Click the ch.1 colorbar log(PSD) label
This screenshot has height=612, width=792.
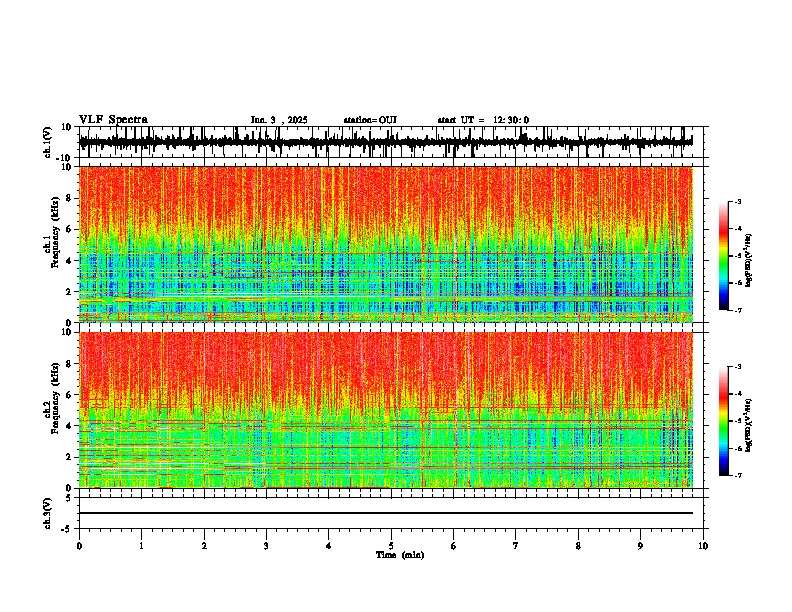click(749, 261)
